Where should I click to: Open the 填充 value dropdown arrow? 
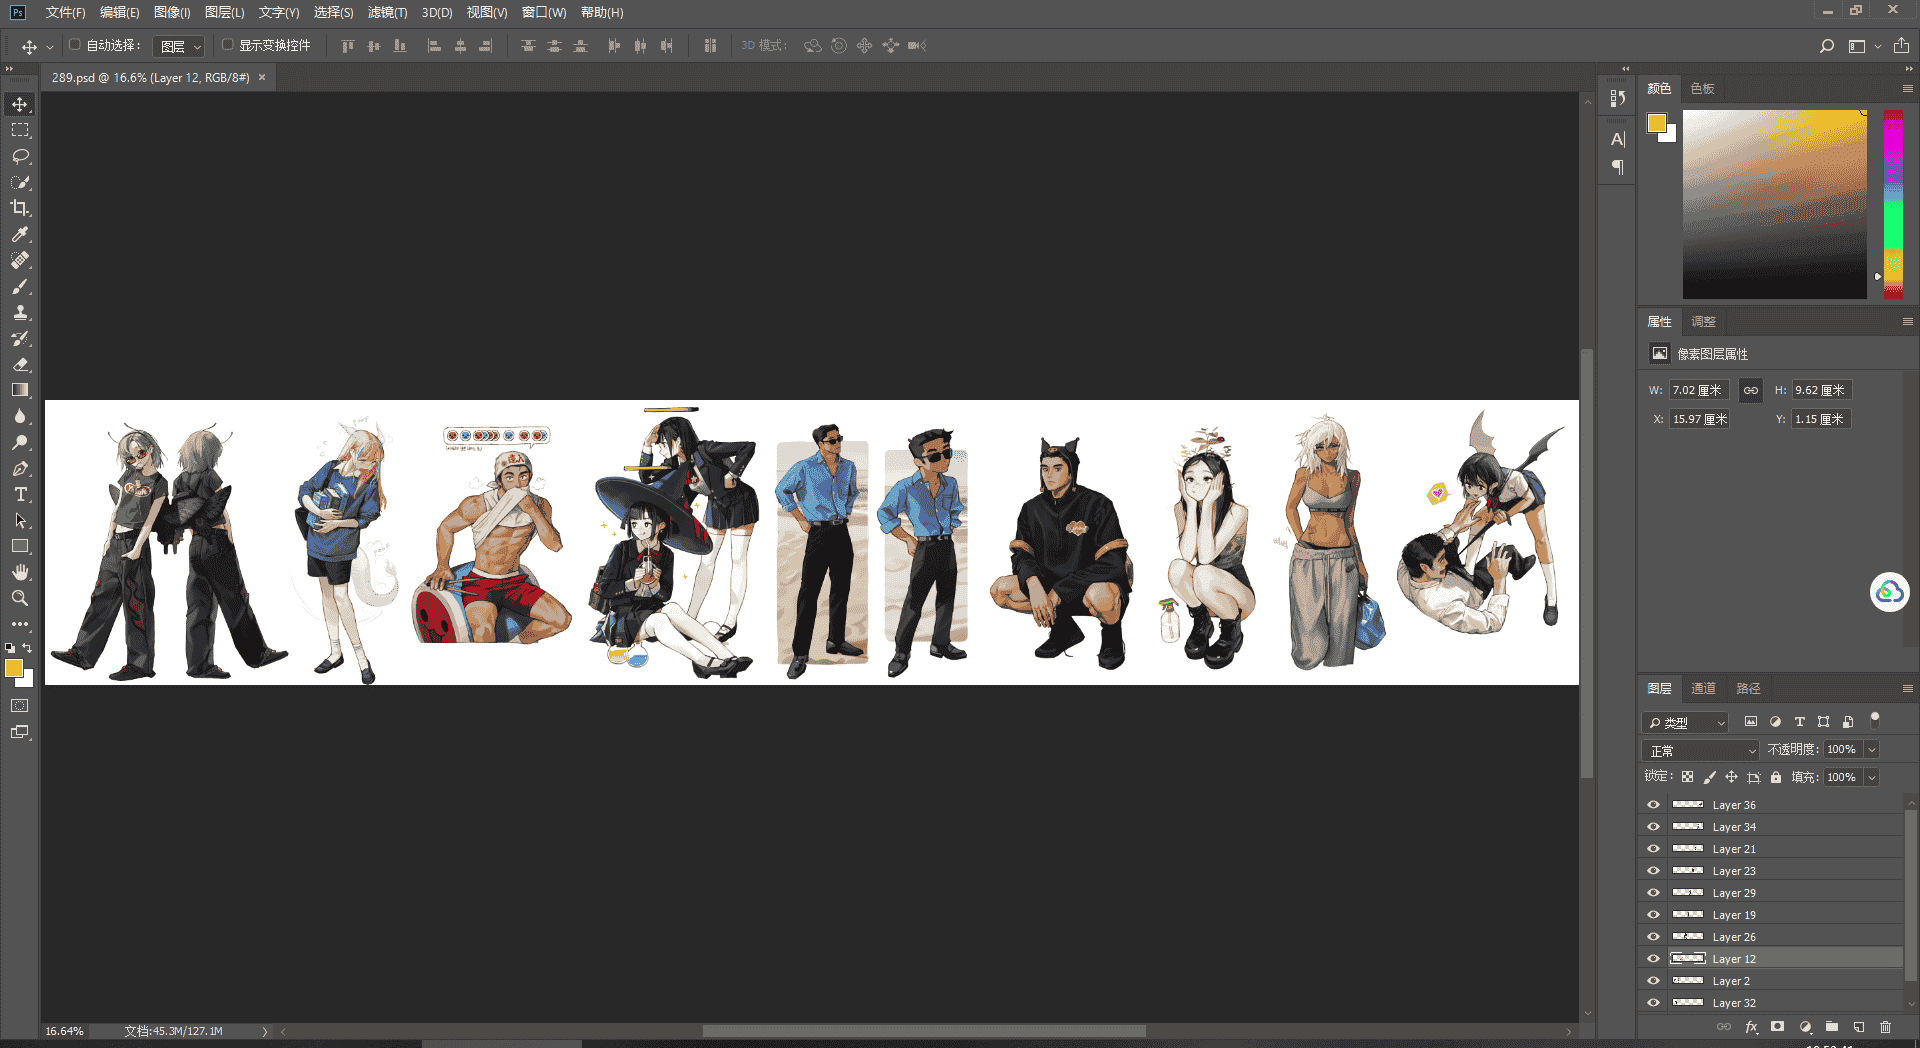(x=1872, y=777)
